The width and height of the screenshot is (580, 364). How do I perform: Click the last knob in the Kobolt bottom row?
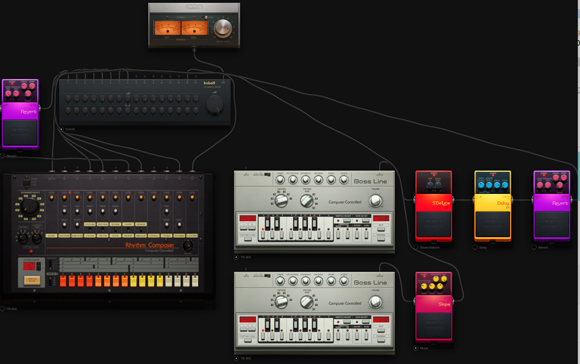point(196,110)
